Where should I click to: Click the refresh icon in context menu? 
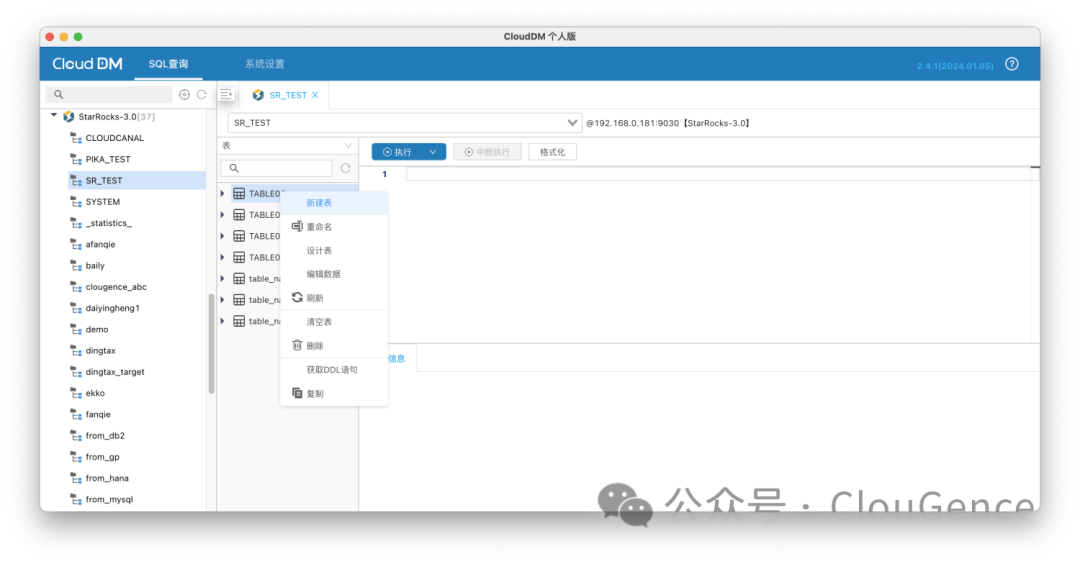297,297
